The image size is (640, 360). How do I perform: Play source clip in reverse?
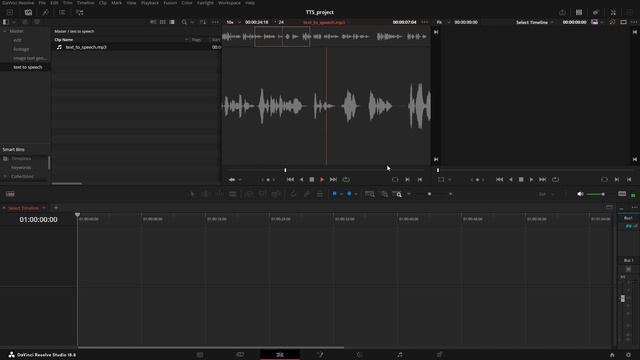point(302,180)
